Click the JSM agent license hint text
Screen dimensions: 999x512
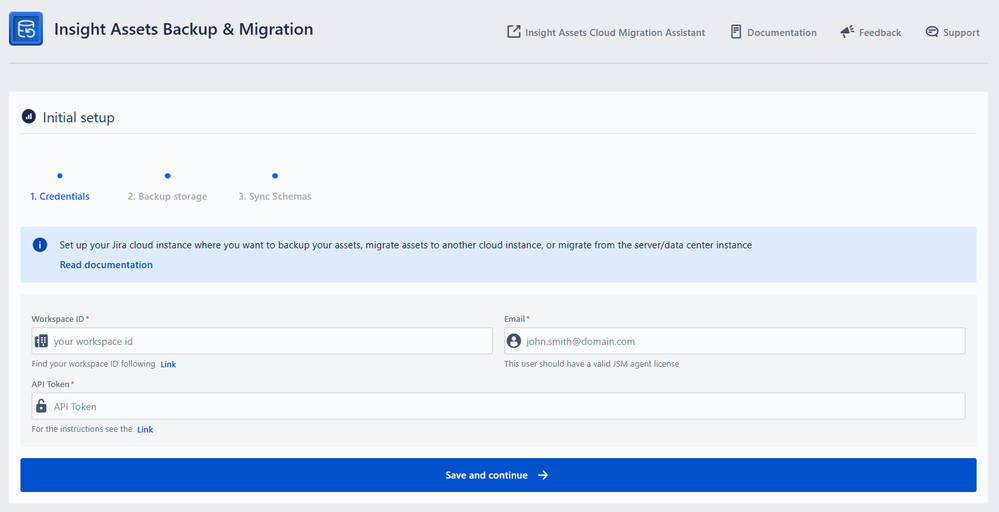click(592, 364)
